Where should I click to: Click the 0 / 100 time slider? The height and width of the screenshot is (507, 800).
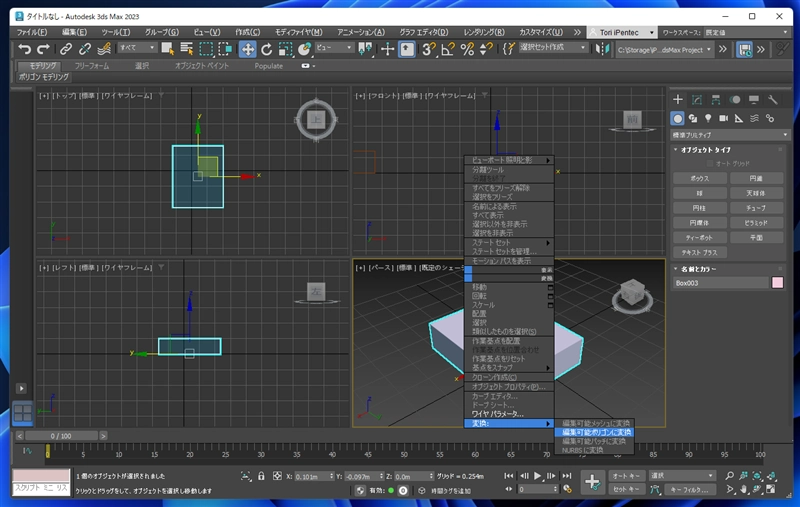[61, 436]
